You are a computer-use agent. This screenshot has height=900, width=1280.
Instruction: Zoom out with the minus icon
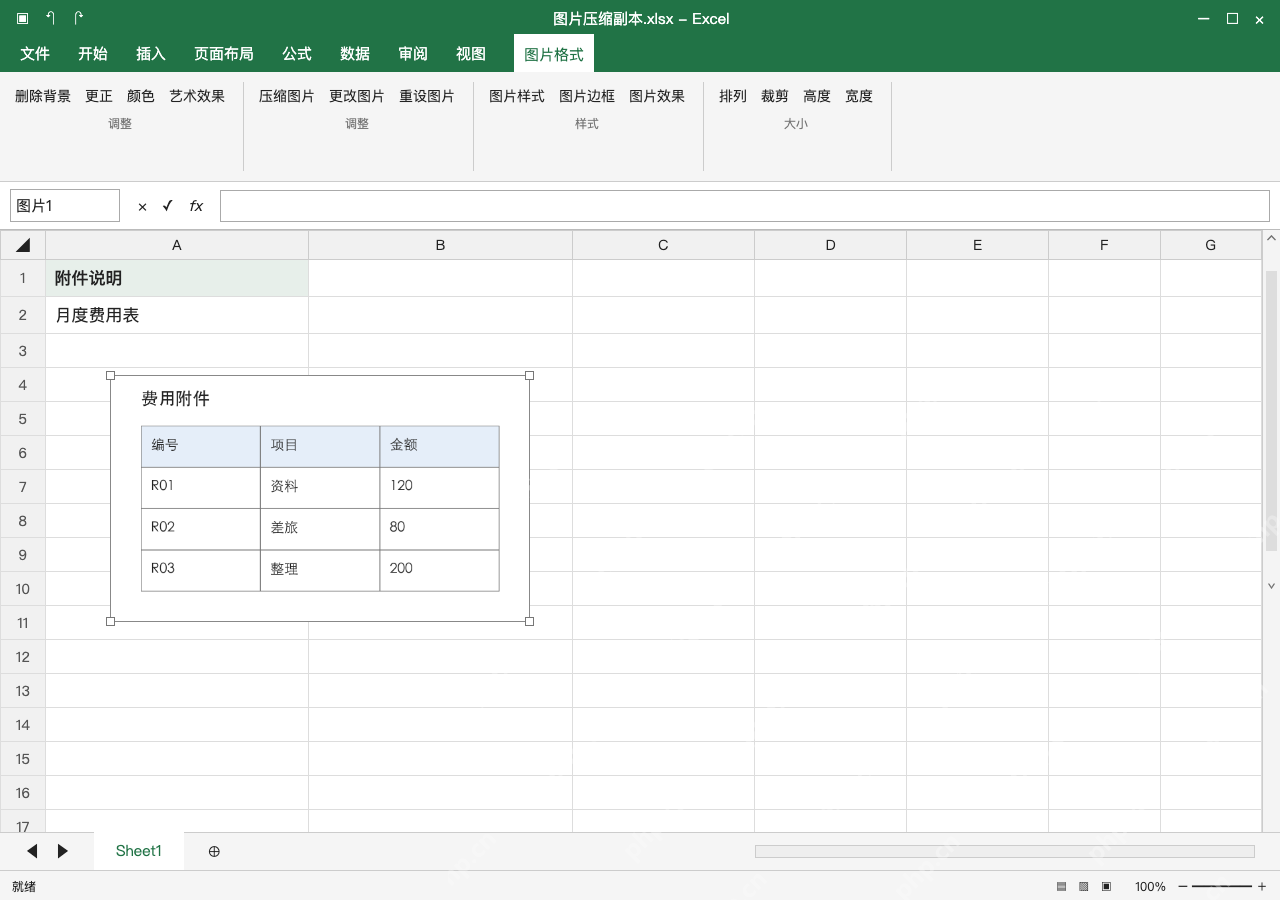click(1183, 887)
